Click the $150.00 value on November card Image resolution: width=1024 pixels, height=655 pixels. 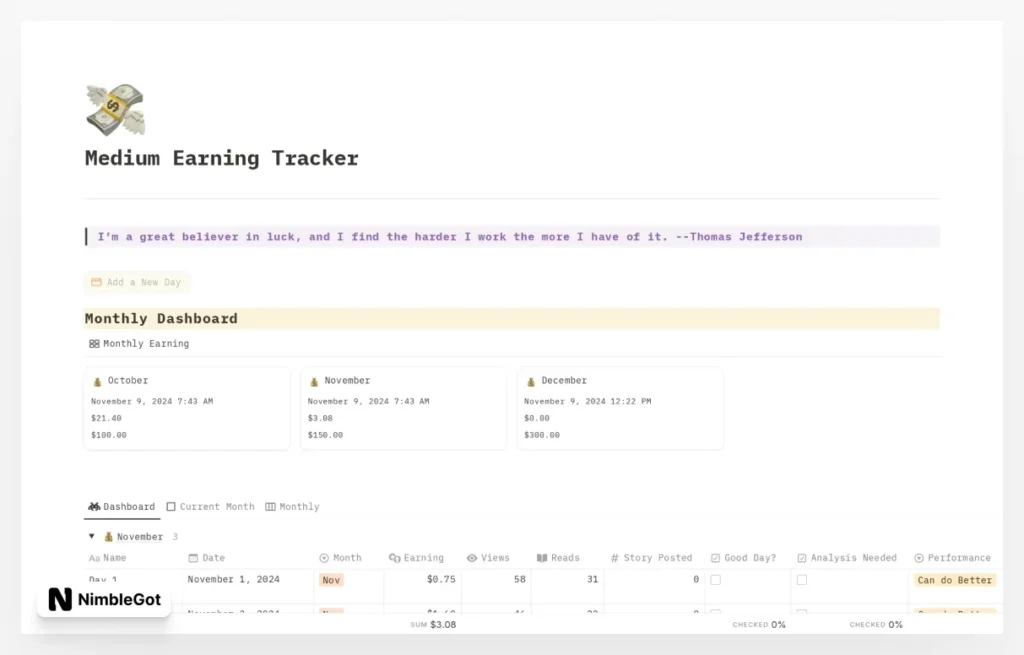[x=325, y=435]
